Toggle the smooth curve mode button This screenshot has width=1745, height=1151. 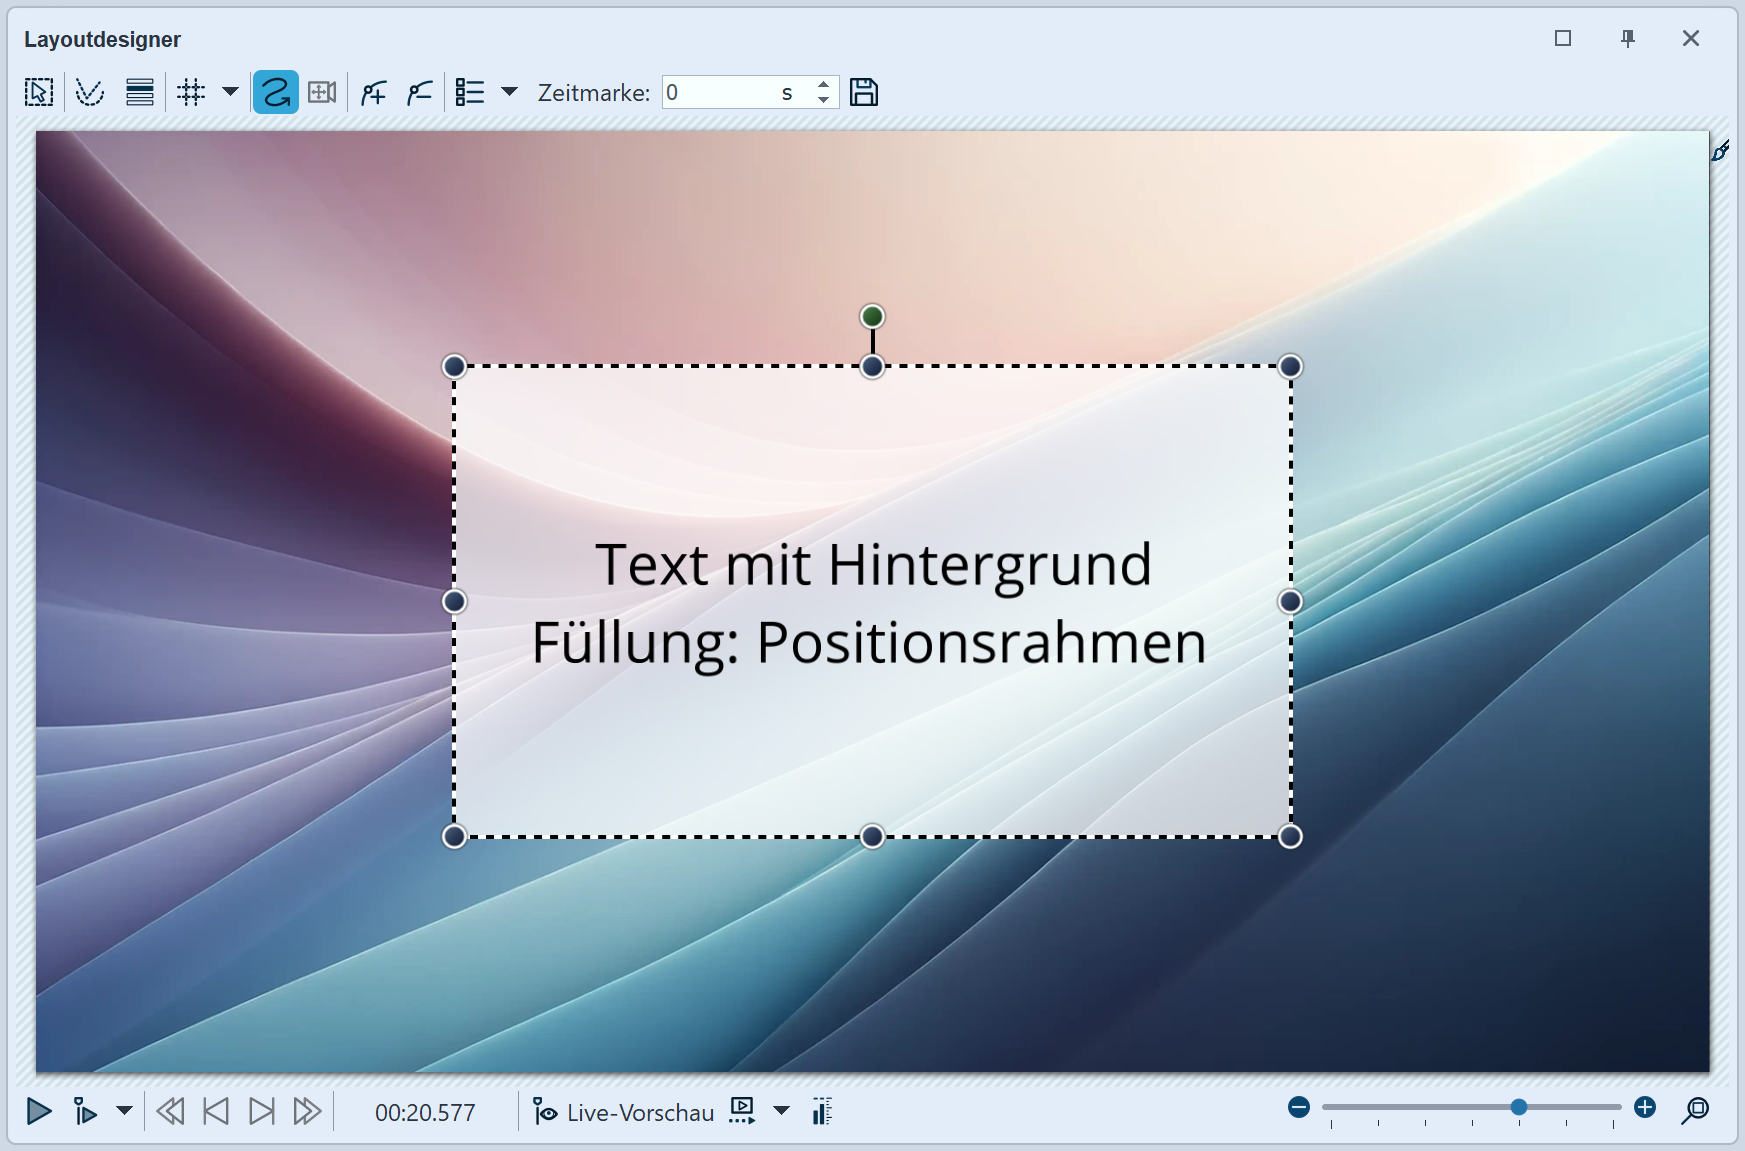pos(275,92)
